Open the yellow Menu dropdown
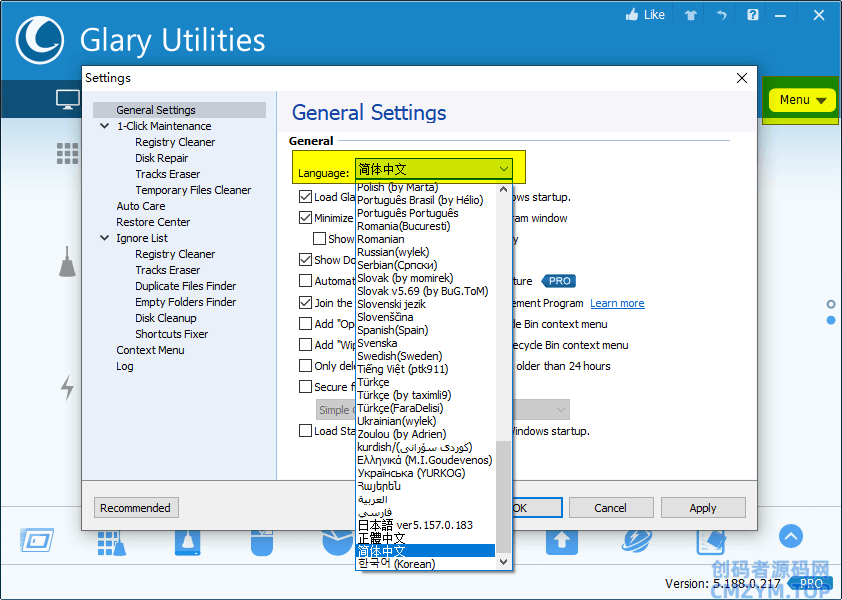Viewport: 842px width, 600px height. (x=802, y=100)
